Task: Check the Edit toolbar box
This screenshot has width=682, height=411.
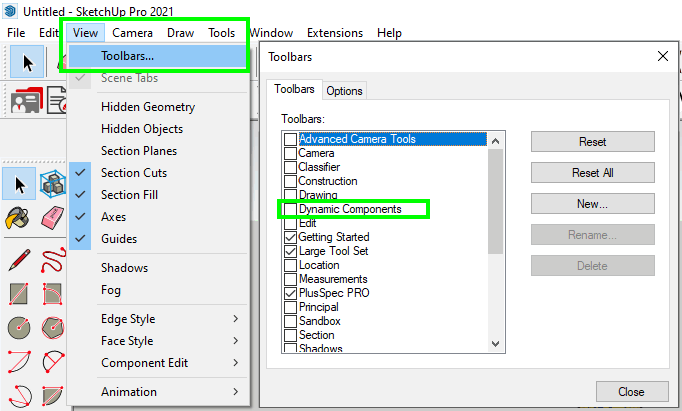Action: click(x=290, y=223)
